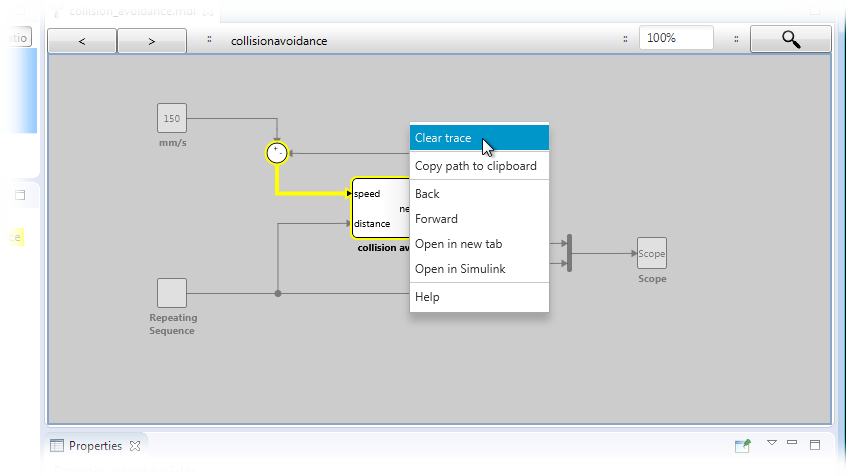This screenshot has width=846, height=476.
Task: Minimize the Properties panel
Action: point(792,443)
